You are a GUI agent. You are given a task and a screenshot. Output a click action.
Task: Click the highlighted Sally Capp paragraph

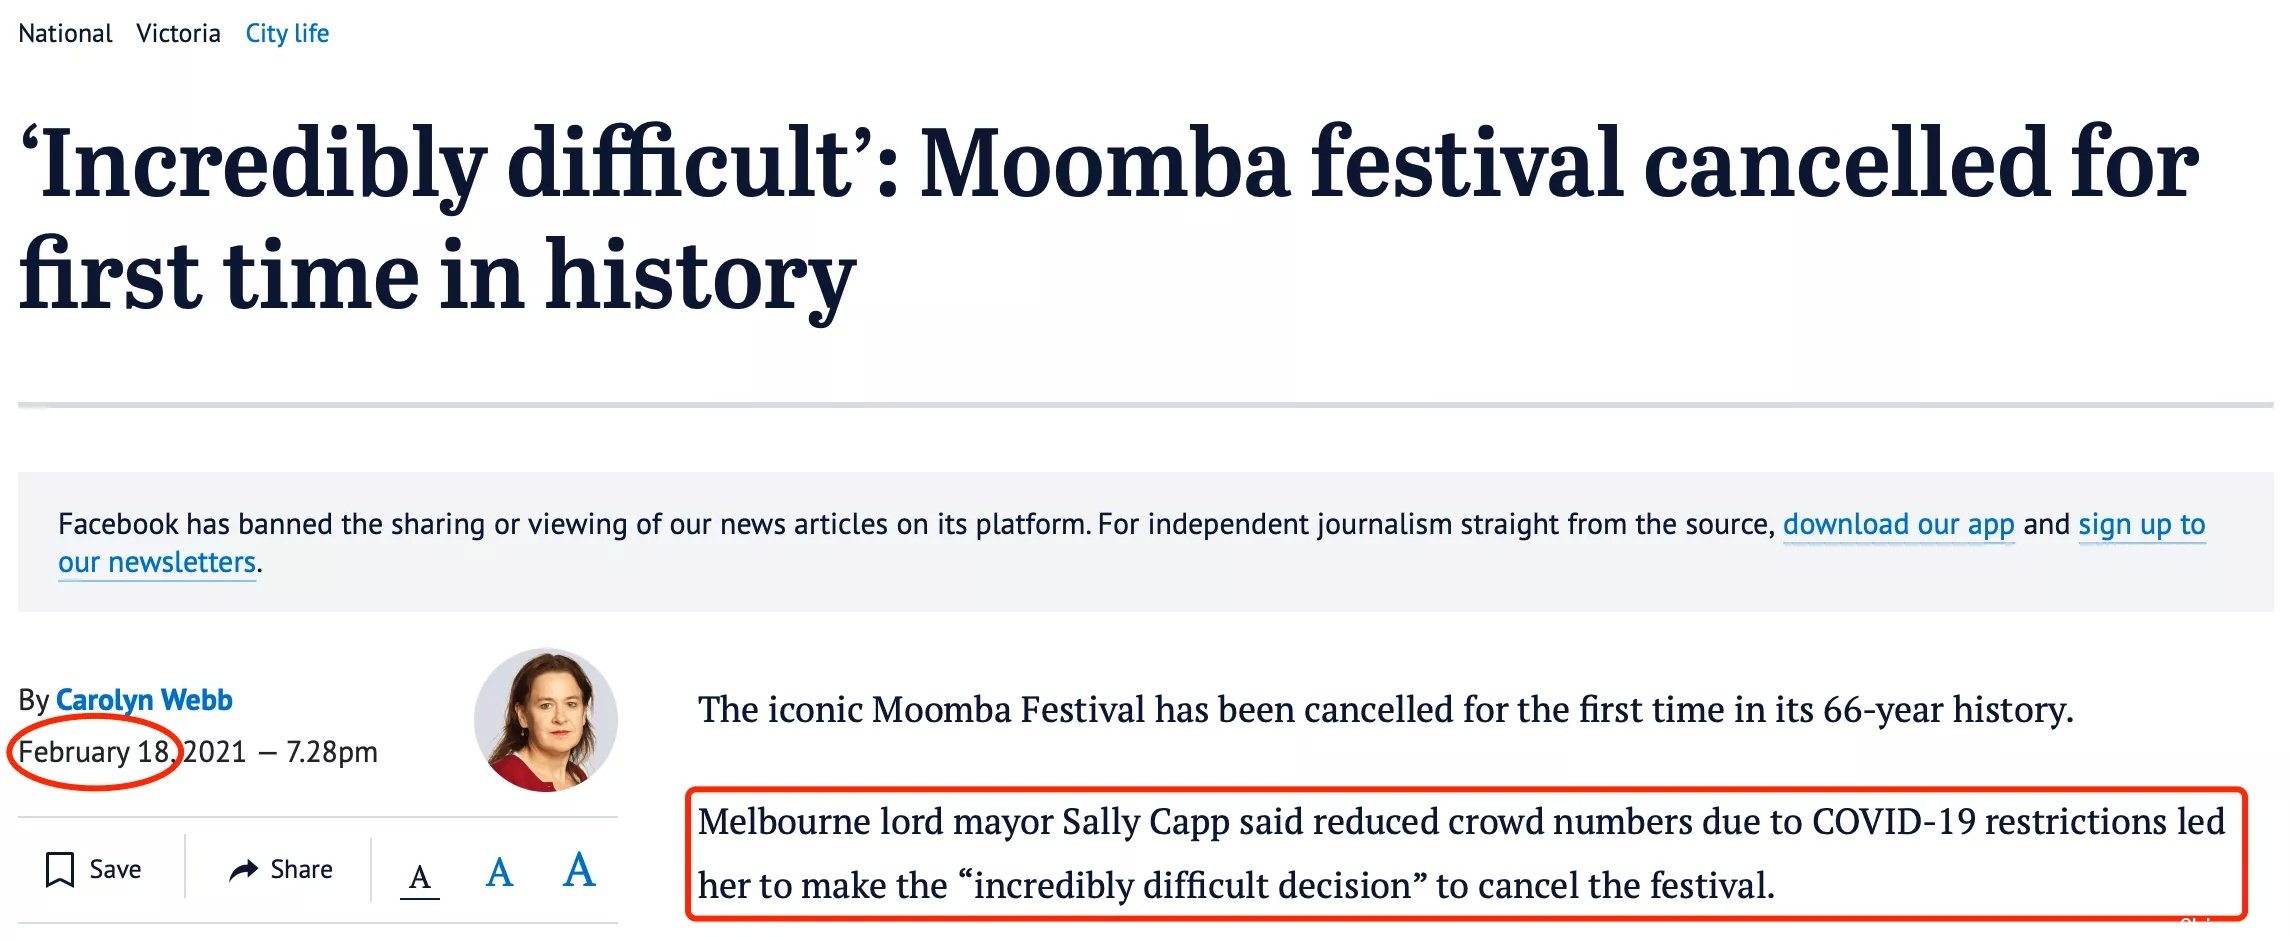1461,853
